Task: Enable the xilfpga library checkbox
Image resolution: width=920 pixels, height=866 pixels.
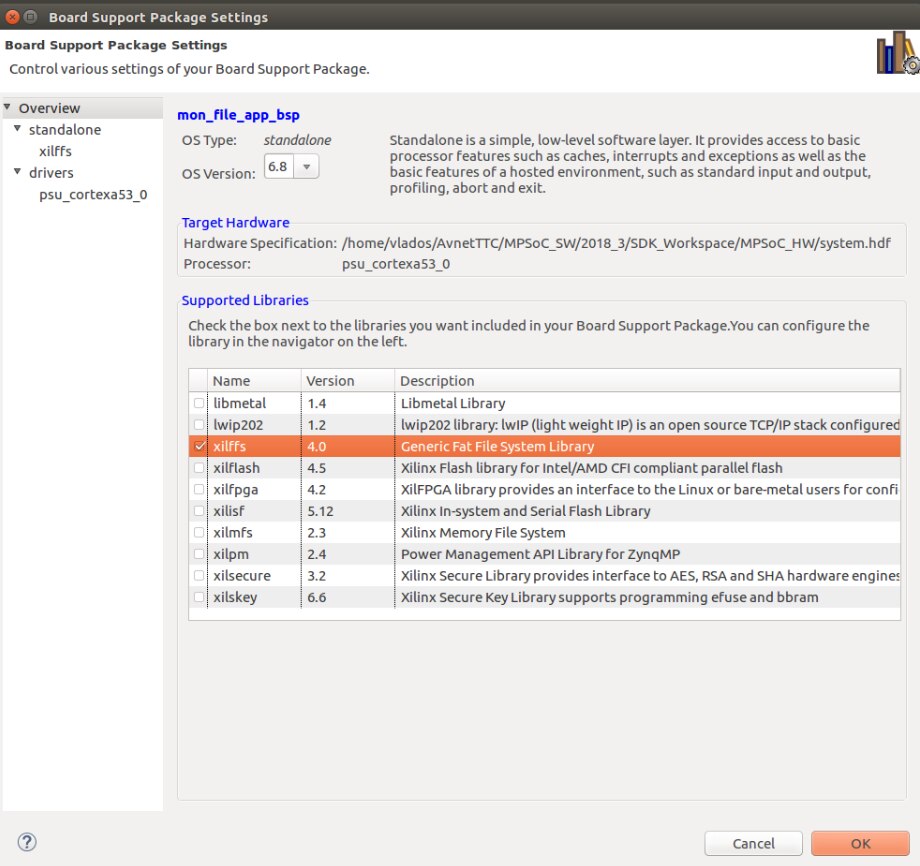Action: pyautogui.click(x=199, y=489)
